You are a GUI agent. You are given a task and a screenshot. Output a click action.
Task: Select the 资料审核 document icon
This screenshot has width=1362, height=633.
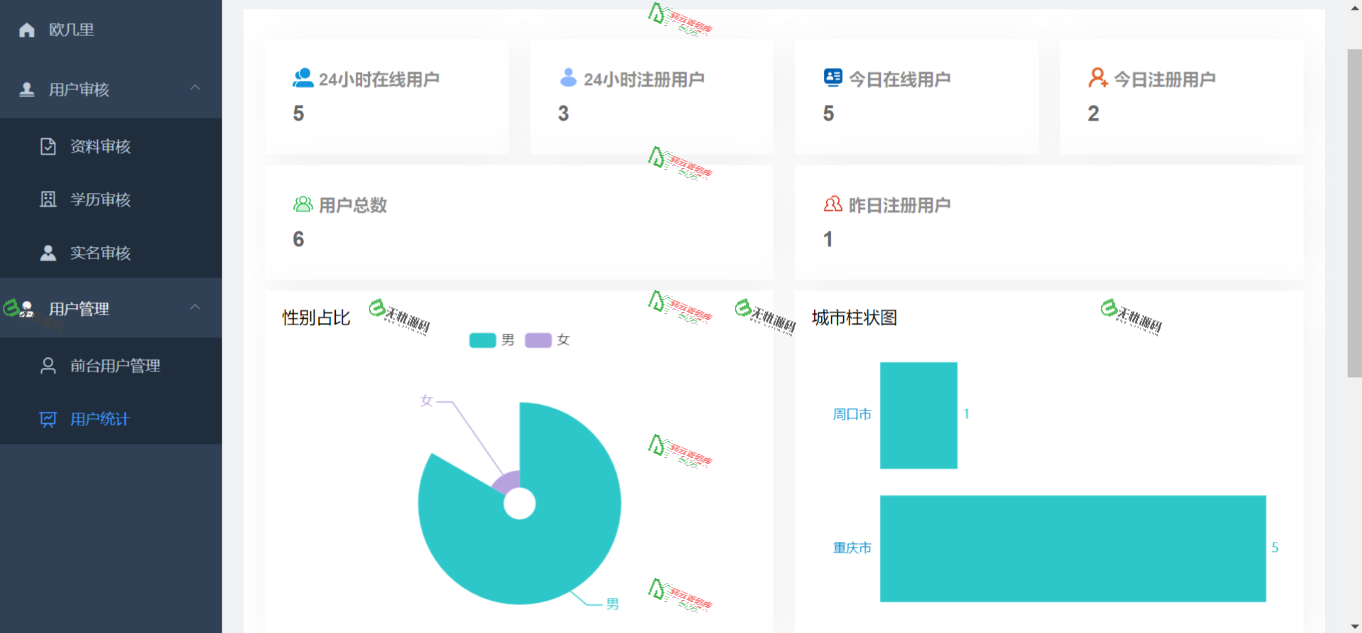point(46,145)
